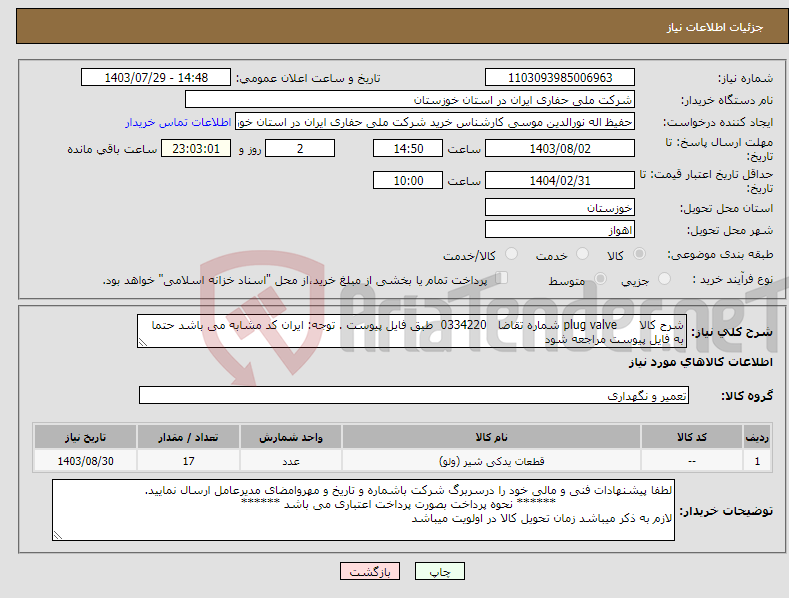Click the ردیف column header
Viewport: 789px width, 598px height.
click(757, 437)
